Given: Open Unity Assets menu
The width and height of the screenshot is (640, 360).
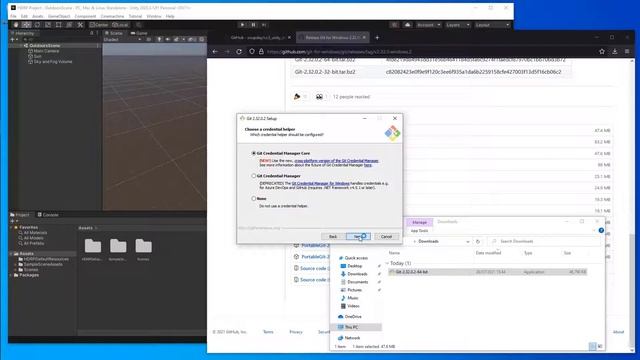Looking at the screenshot, I should (38, 16).
